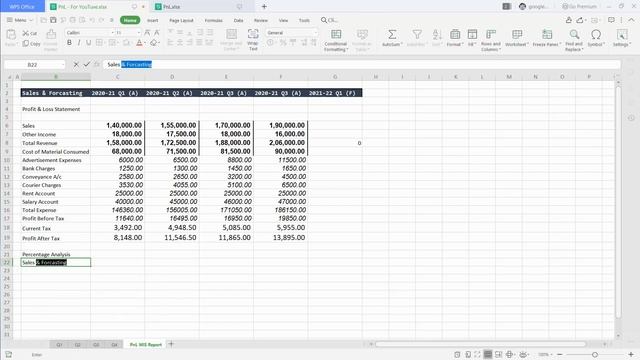Switch to the Insert ribbon tab

pos(153,20)
